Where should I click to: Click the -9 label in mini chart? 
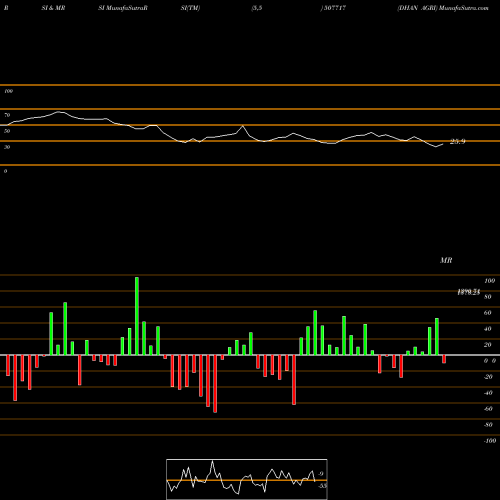pos(320,474)
